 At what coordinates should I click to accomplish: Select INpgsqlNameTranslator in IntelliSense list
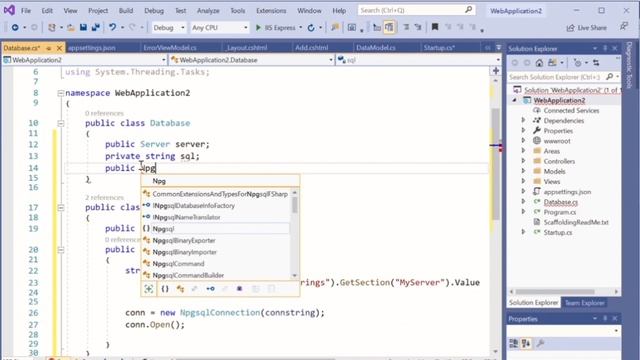(187, 217)
